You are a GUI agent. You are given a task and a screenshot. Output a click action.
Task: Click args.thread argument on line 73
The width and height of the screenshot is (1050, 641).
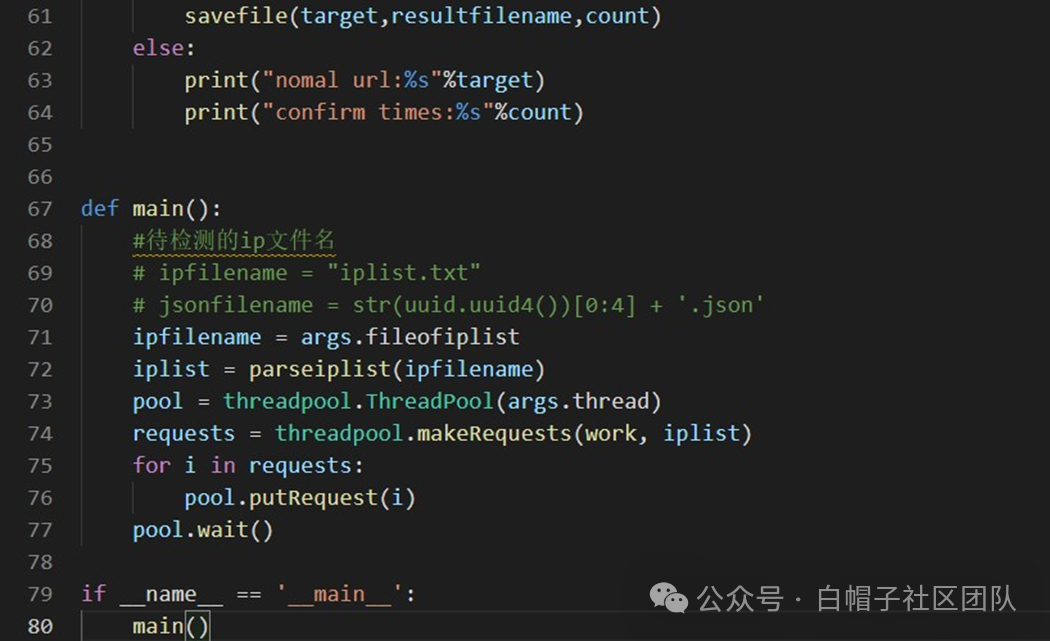[579, 401]
